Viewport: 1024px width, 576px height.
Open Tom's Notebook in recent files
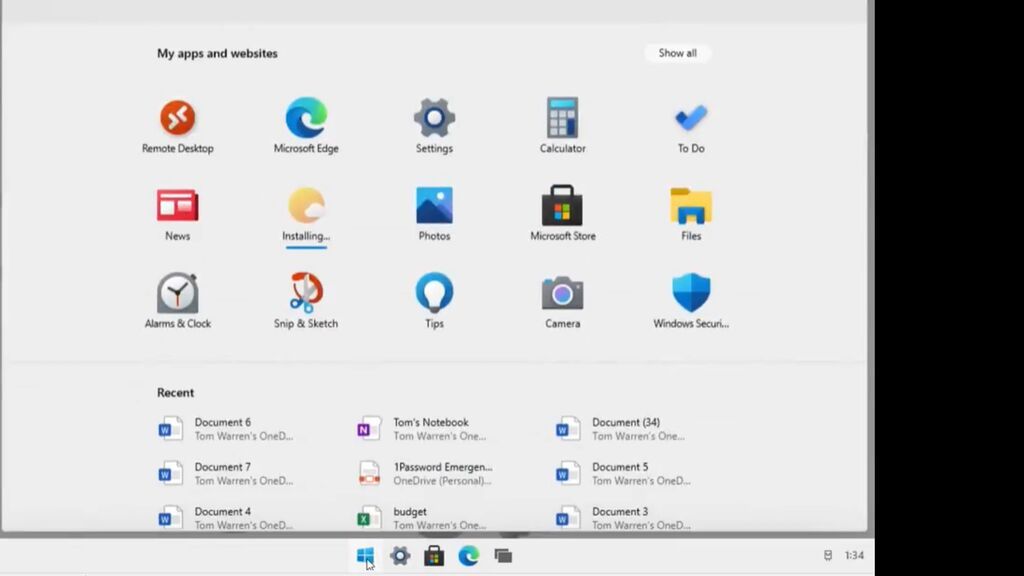click(422, 429)
